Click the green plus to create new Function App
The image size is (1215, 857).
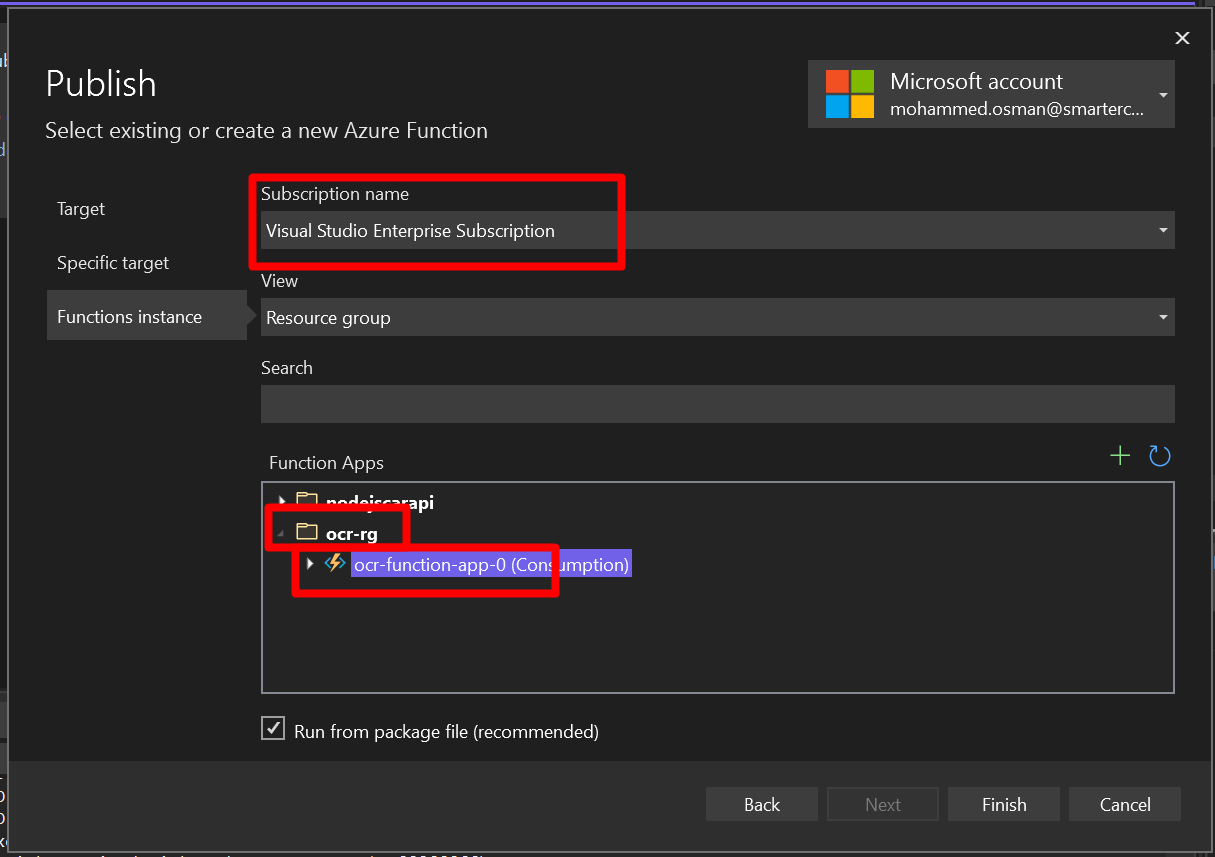coord(1120,456)
